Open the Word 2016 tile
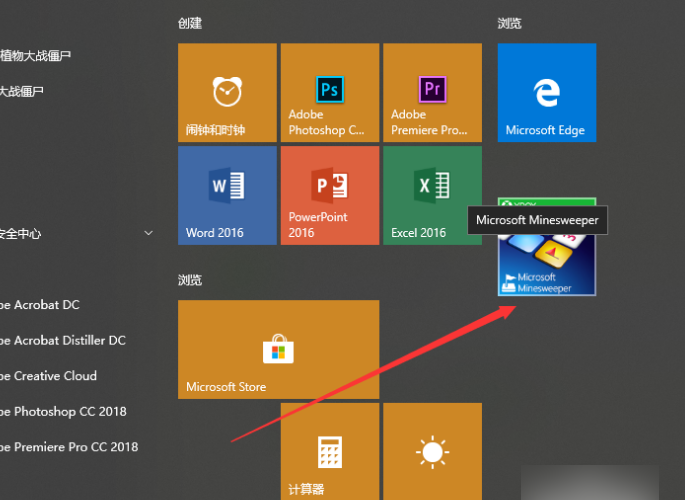Screen dimensions: 685x500 (227, 195)
